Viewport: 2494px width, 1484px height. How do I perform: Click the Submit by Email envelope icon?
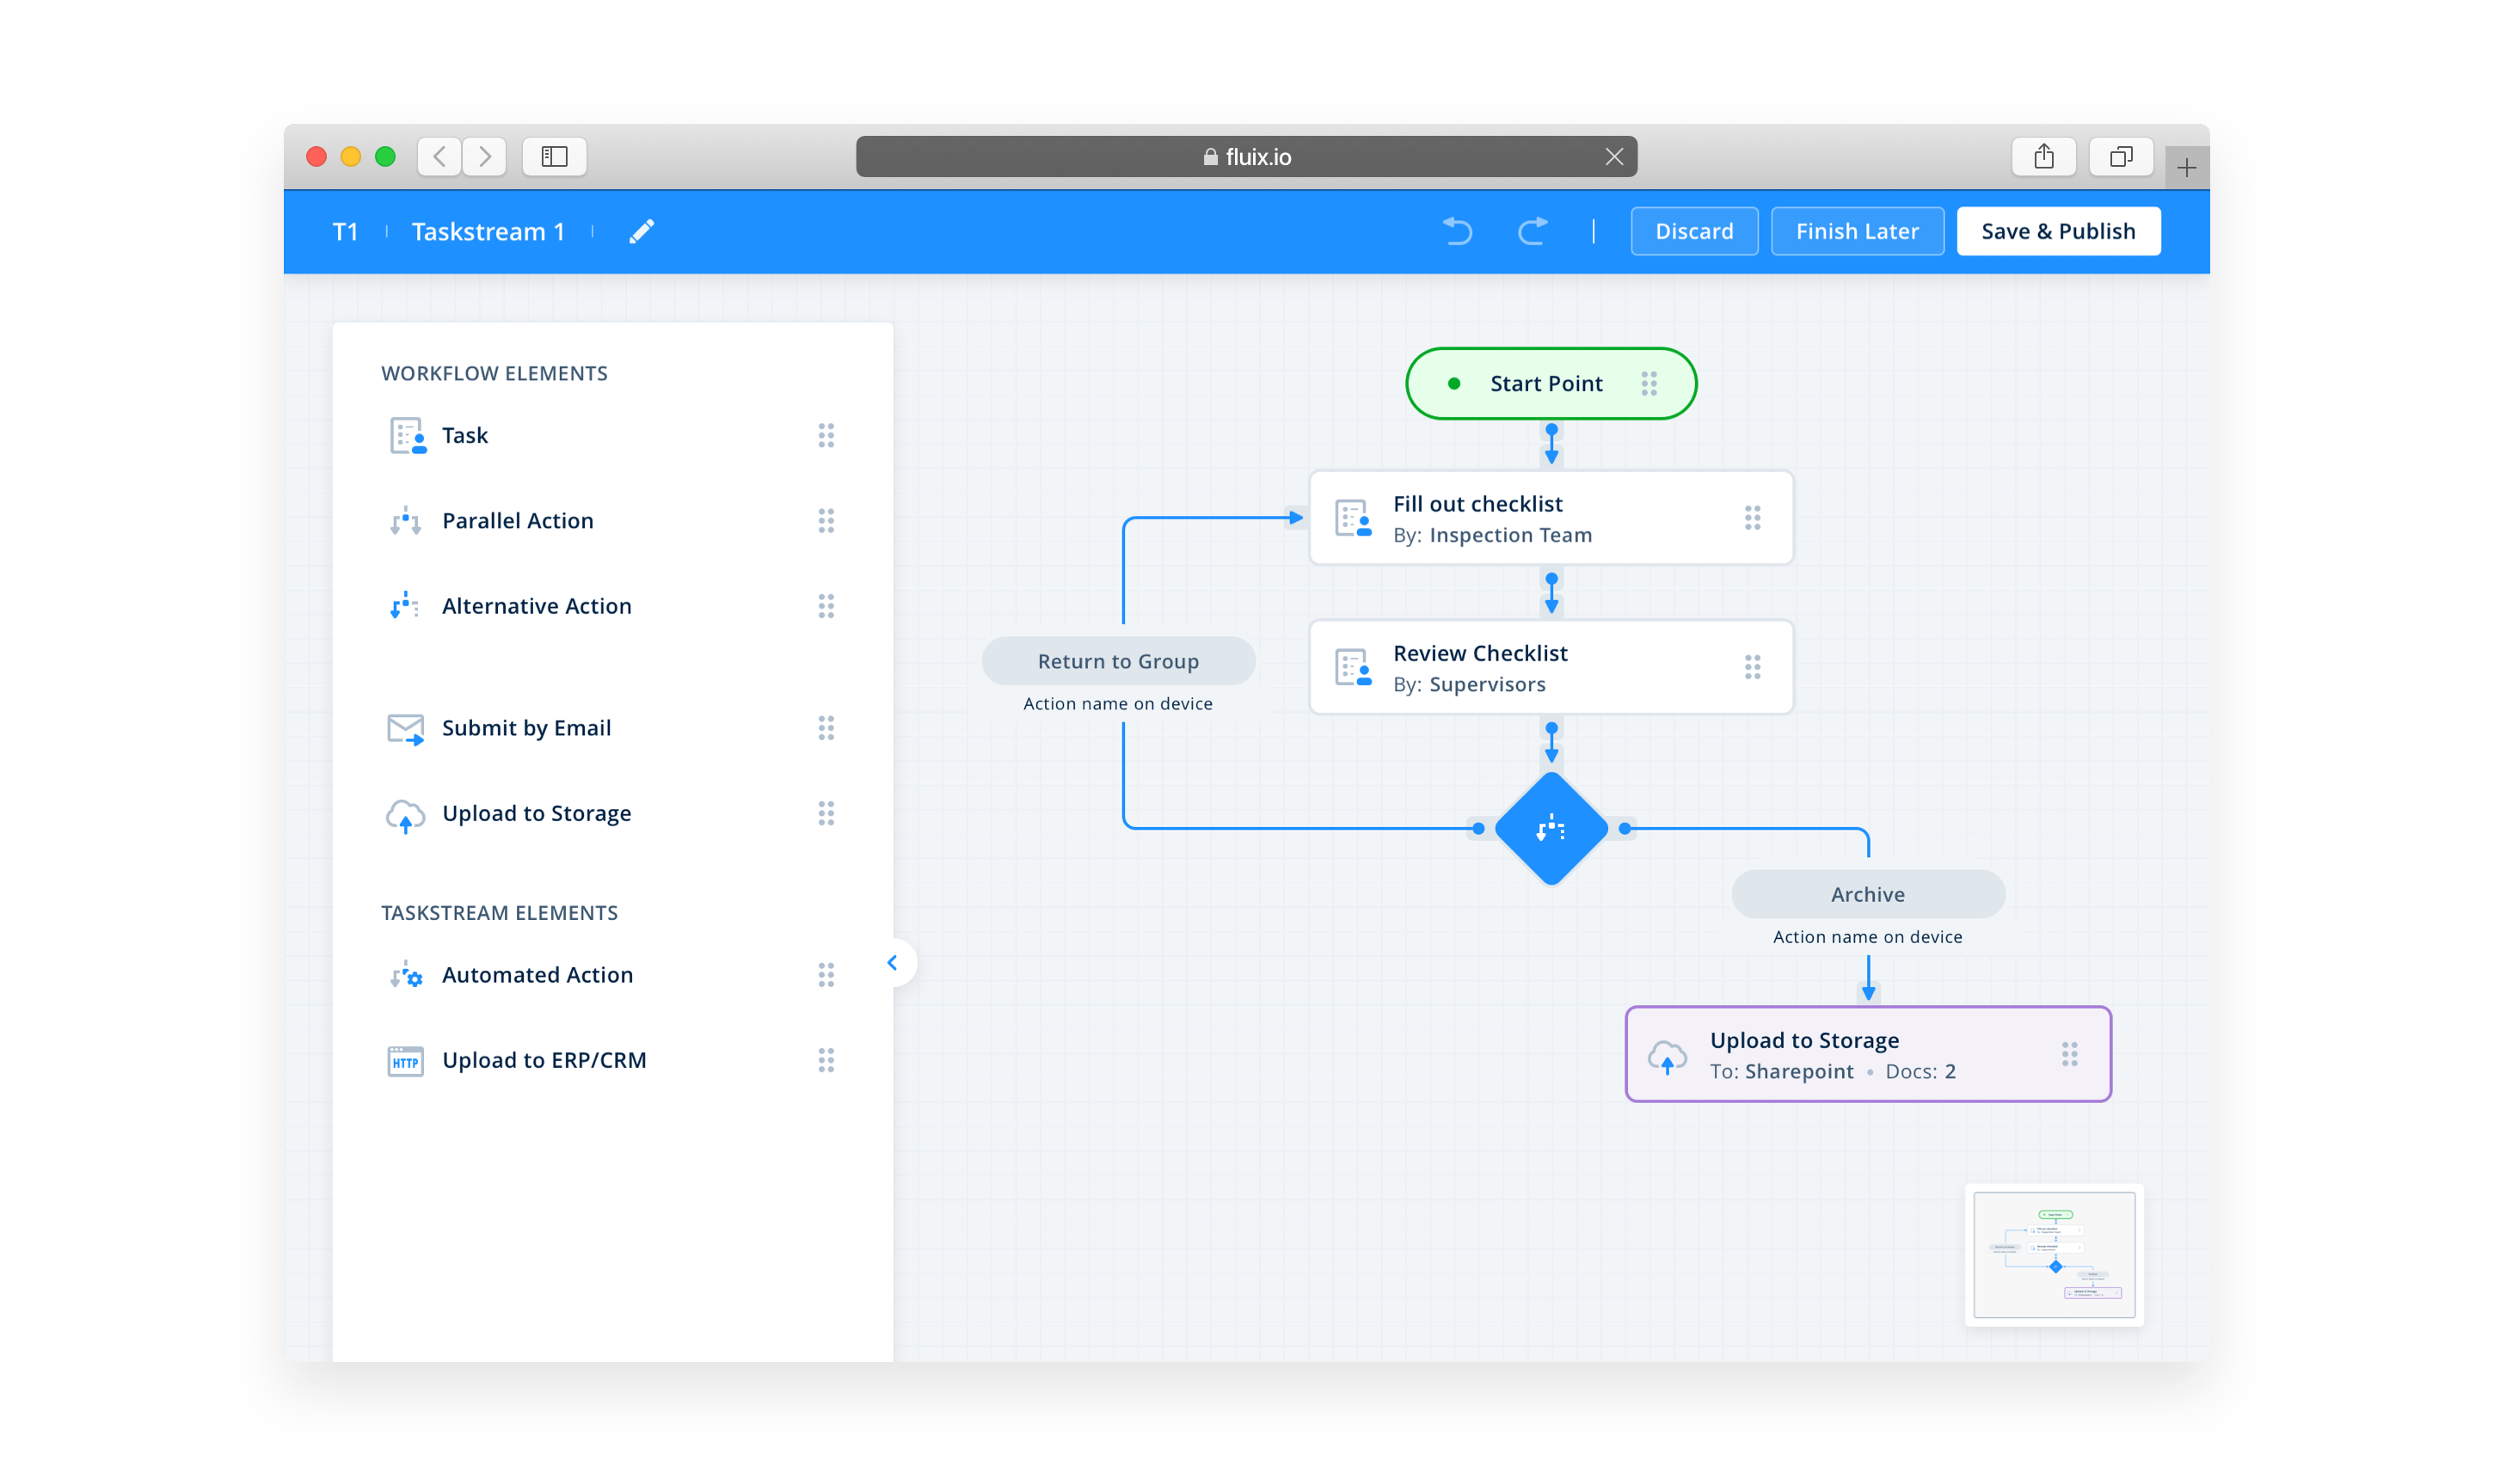point(405,729)
